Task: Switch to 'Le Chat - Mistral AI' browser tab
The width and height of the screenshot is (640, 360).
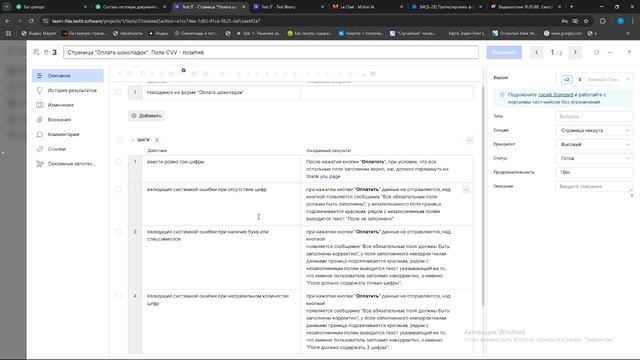Action: 367,7
